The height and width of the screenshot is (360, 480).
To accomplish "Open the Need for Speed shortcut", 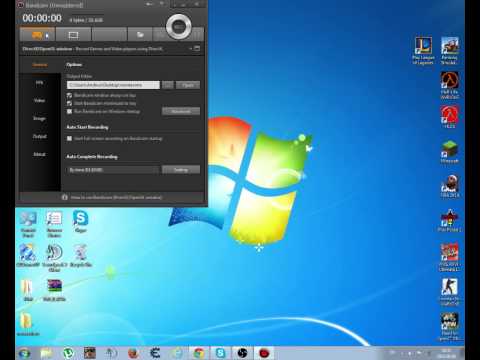I will click(x=450, y=326).
